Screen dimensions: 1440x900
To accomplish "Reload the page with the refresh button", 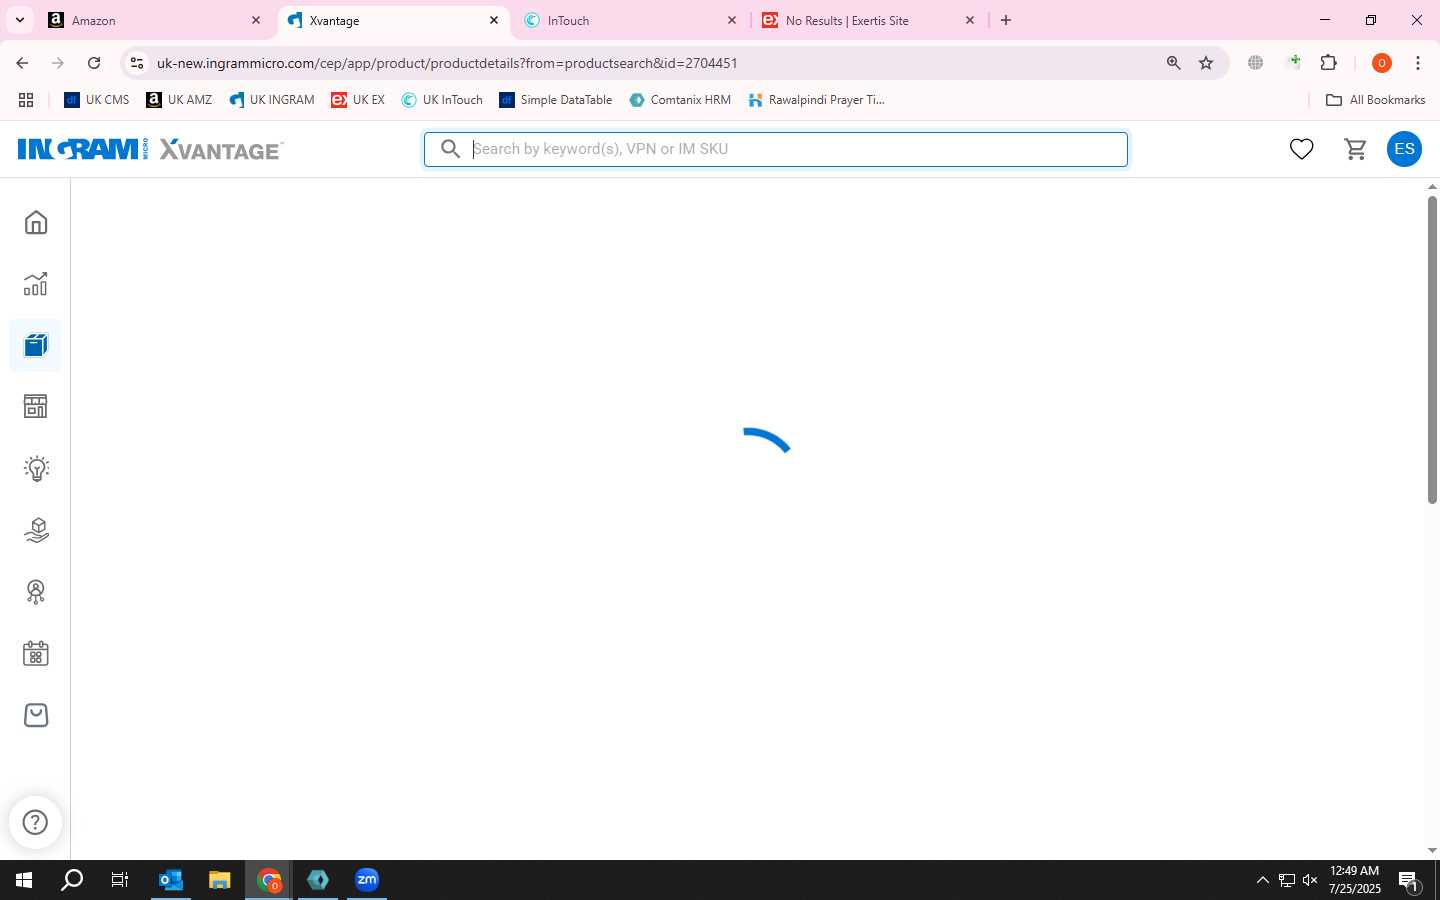I will tap(94, 63).
